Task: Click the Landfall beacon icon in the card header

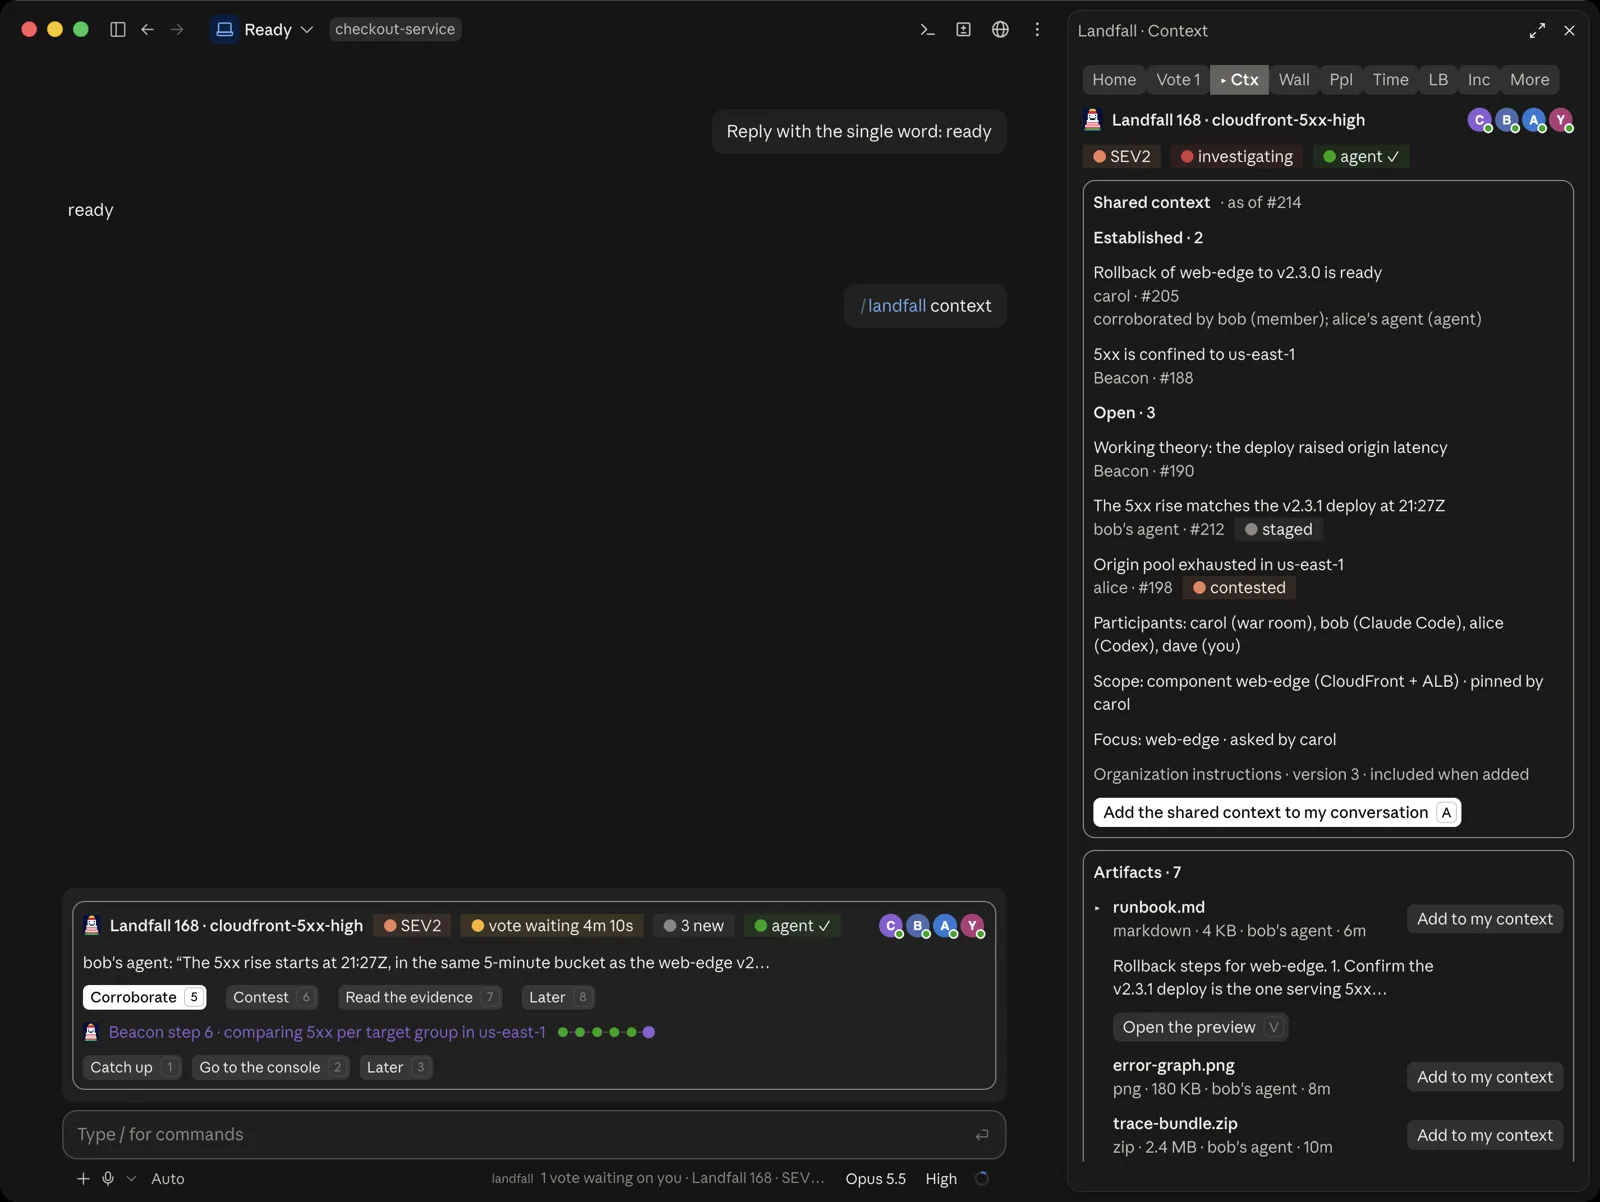Action: 92,926
